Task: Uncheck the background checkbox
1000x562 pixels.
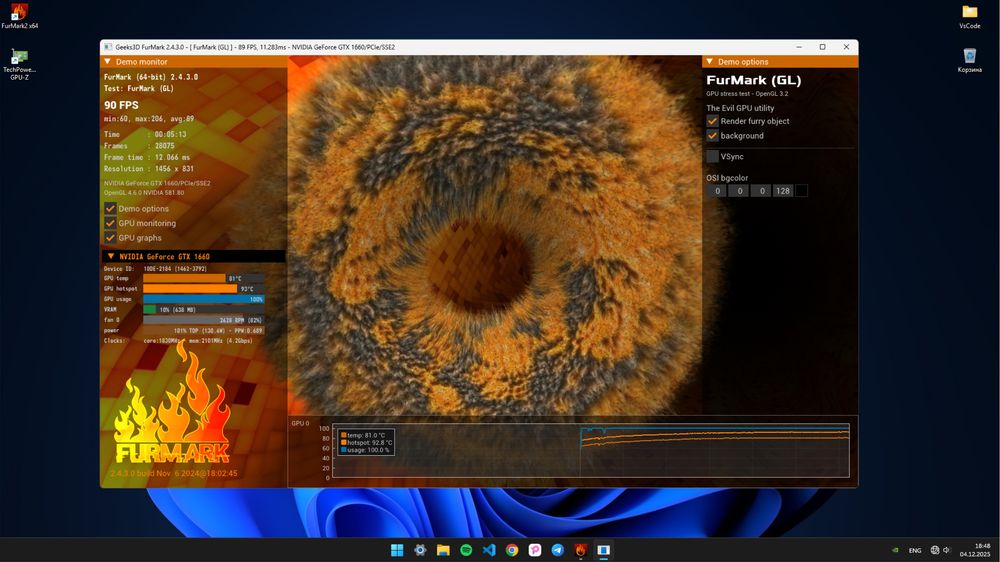Action: click(x=713, y=135)
